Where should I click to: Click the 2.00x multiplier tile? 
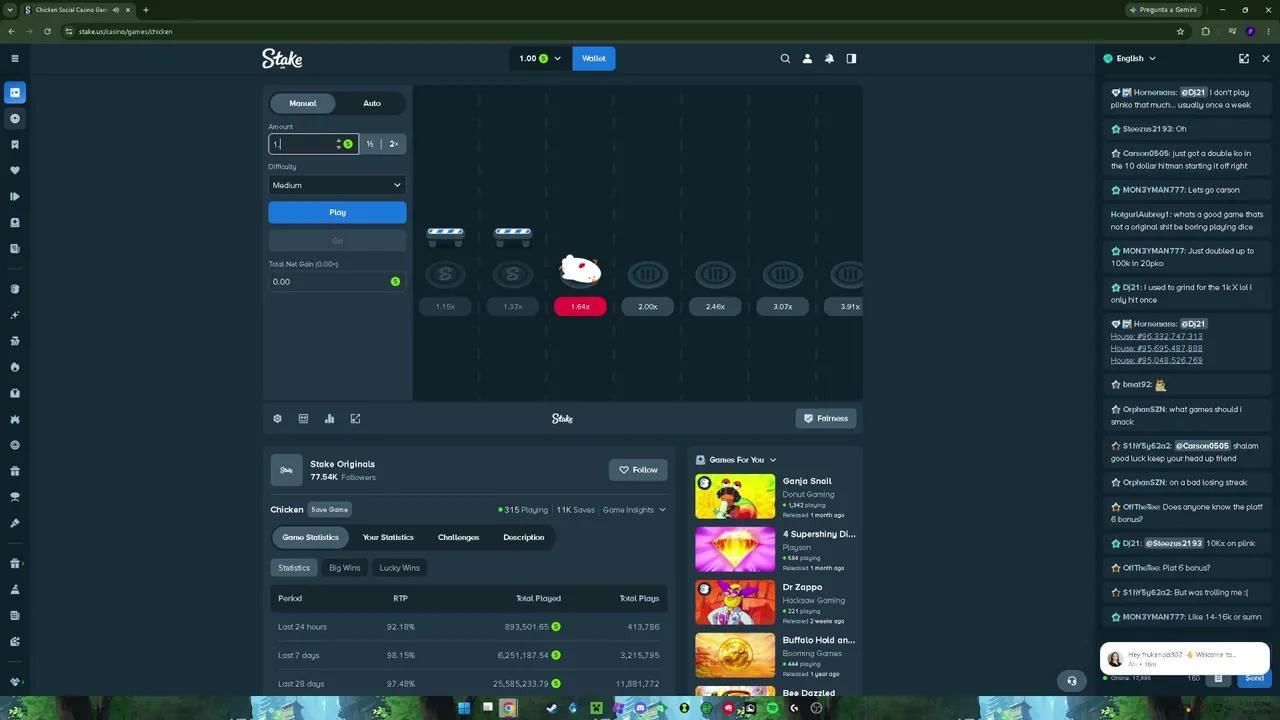[648, 307]
